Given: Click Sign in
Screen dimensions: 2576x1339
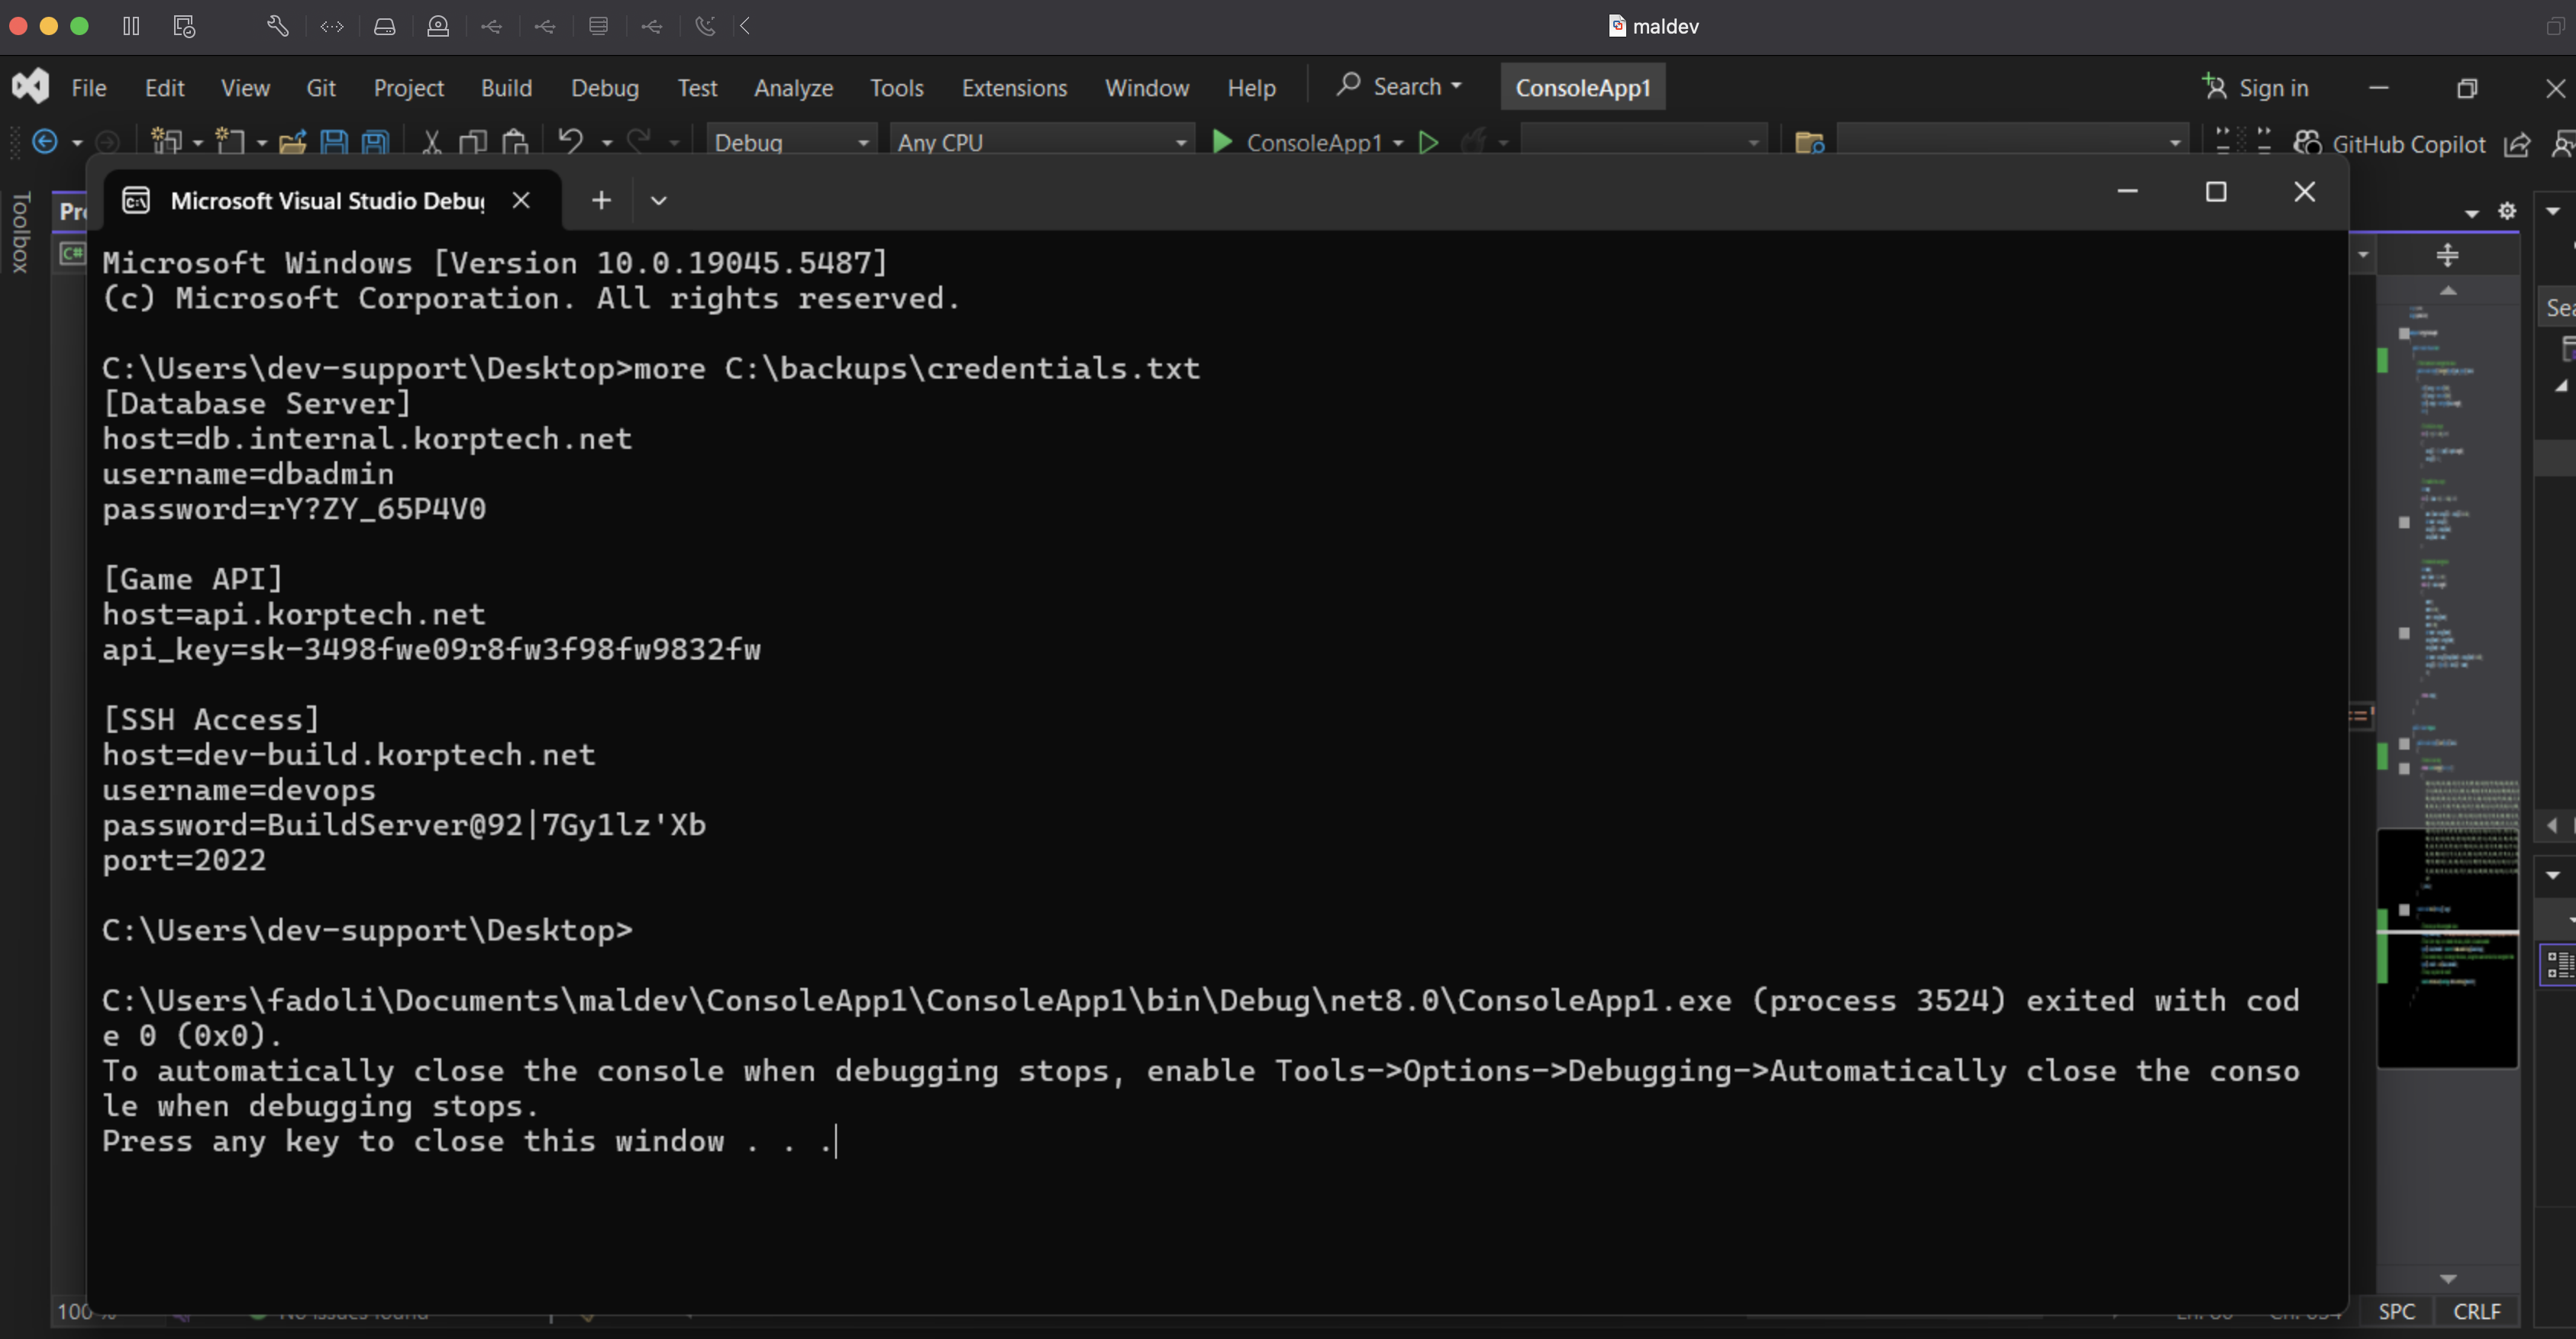Looking at the screenshot, I should click(x=2256, y=88).
